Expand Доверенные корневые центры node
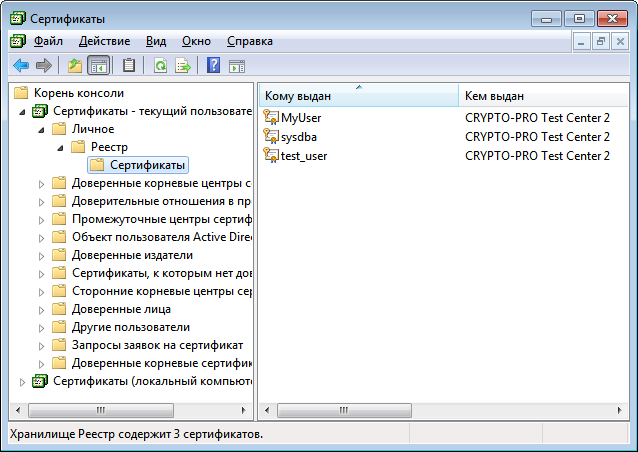638x452 pixels. click(x=42, y=184)
